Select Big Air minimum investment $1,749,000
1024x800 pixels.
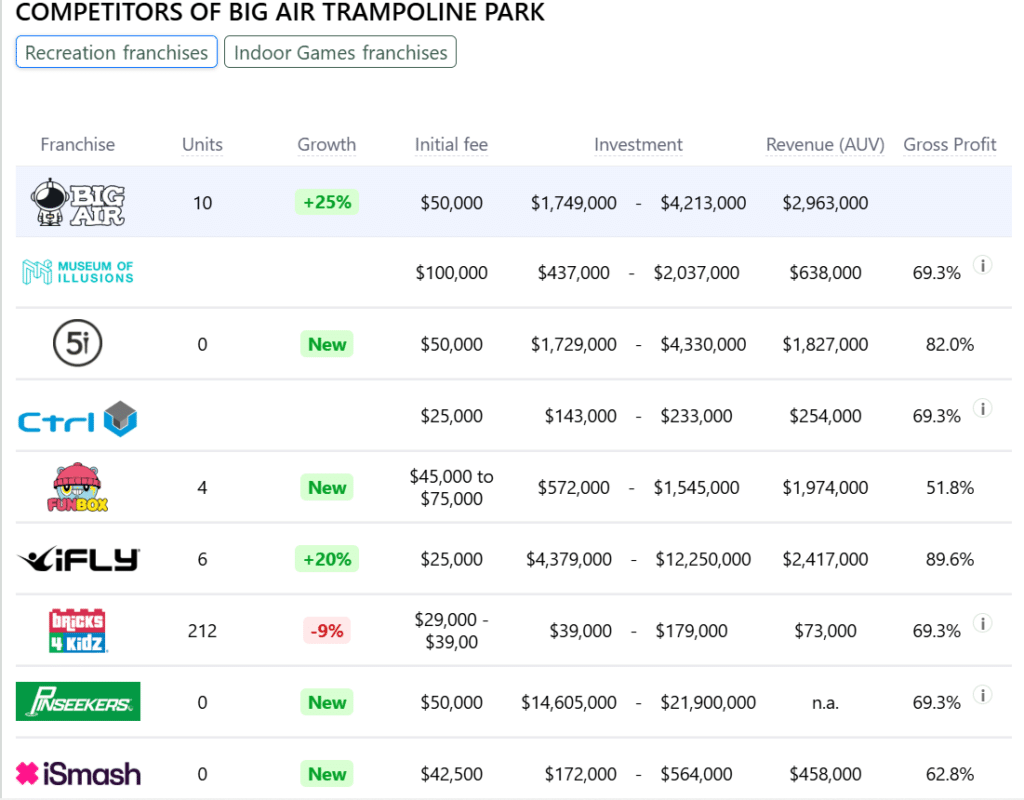(x=573, y=203)
